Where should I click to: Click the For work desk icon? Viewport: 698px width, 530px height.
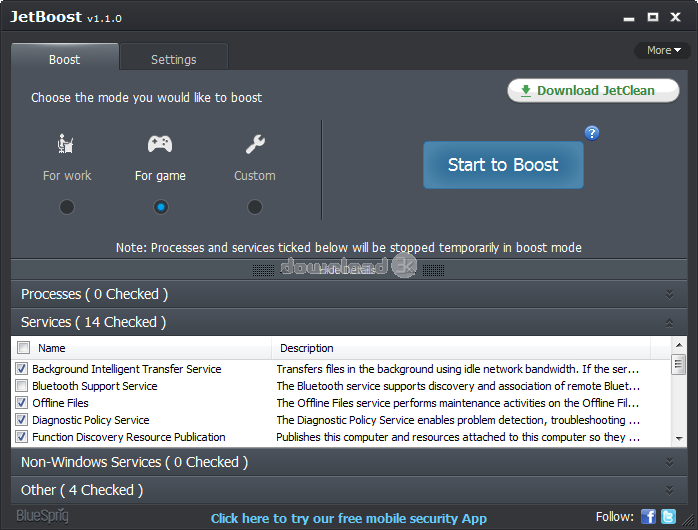pos(66,145)
